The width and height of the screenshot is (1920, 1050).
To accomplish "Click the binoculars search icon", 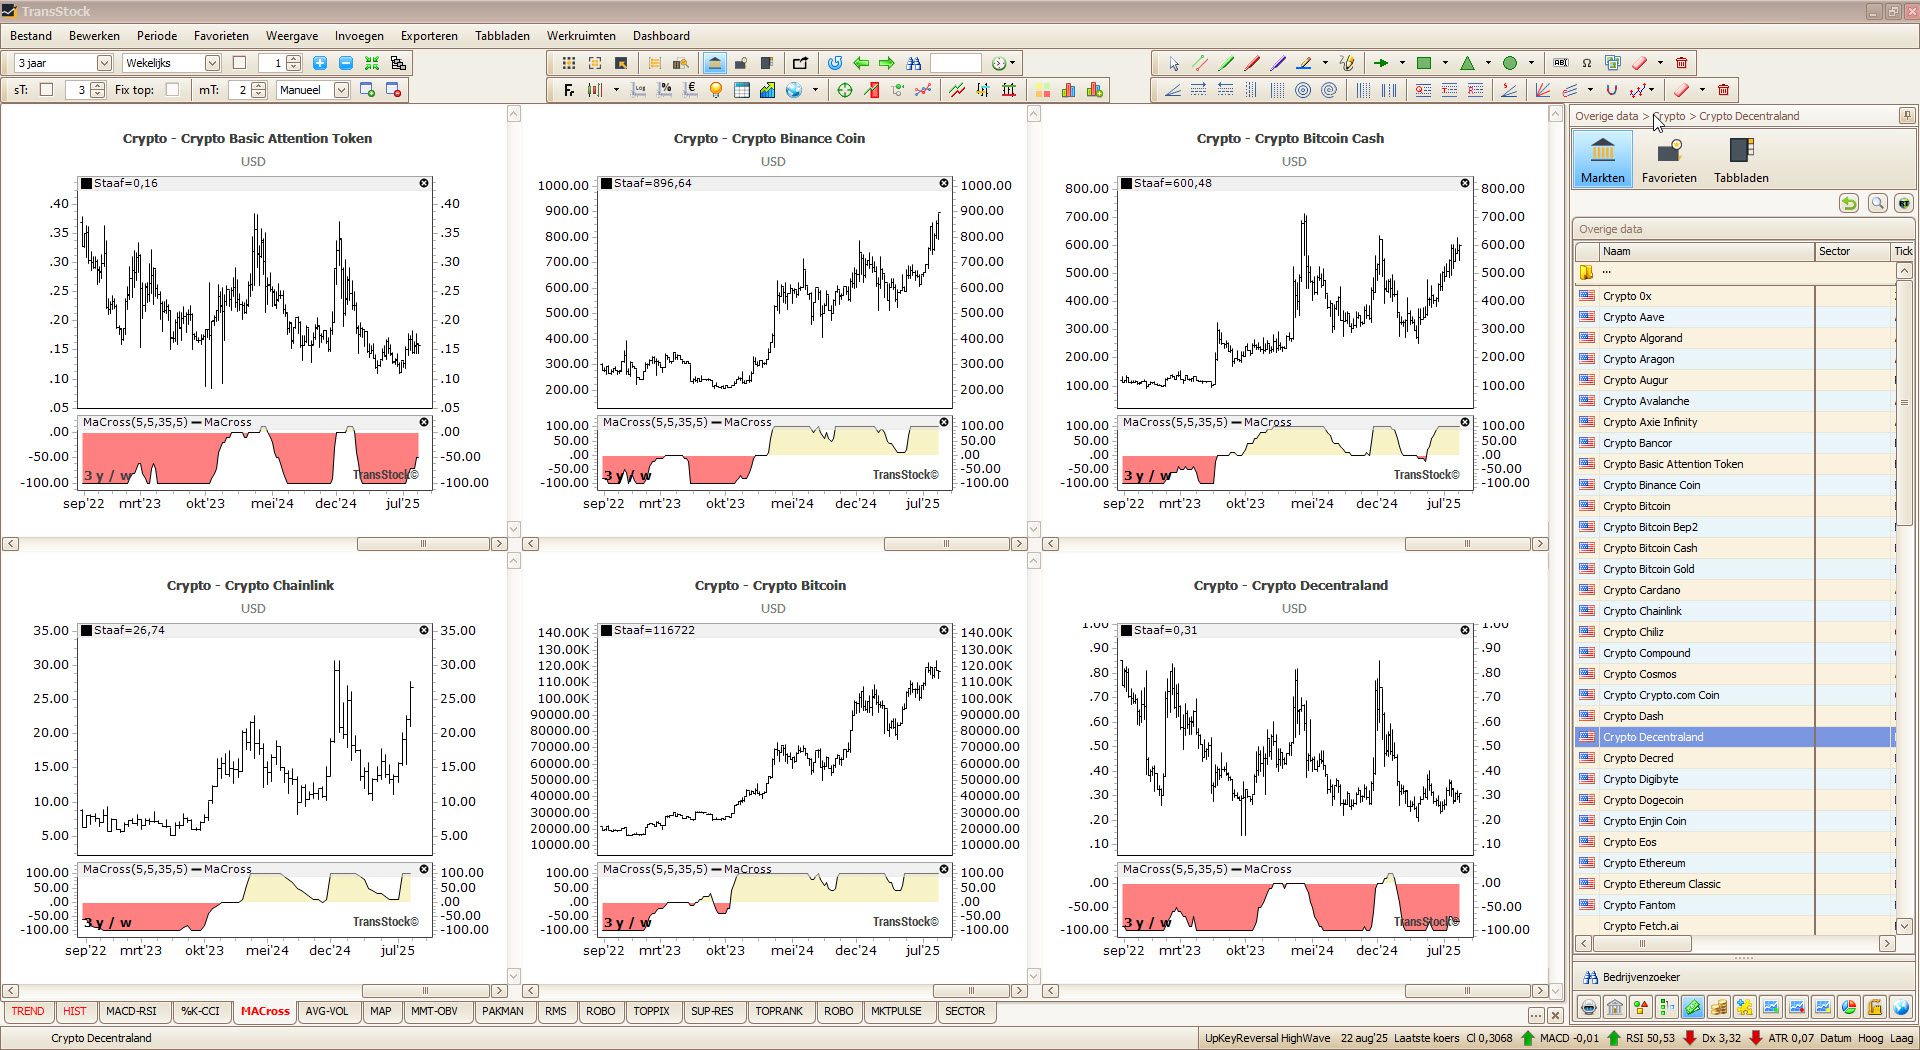I will [x=914, y=62].
